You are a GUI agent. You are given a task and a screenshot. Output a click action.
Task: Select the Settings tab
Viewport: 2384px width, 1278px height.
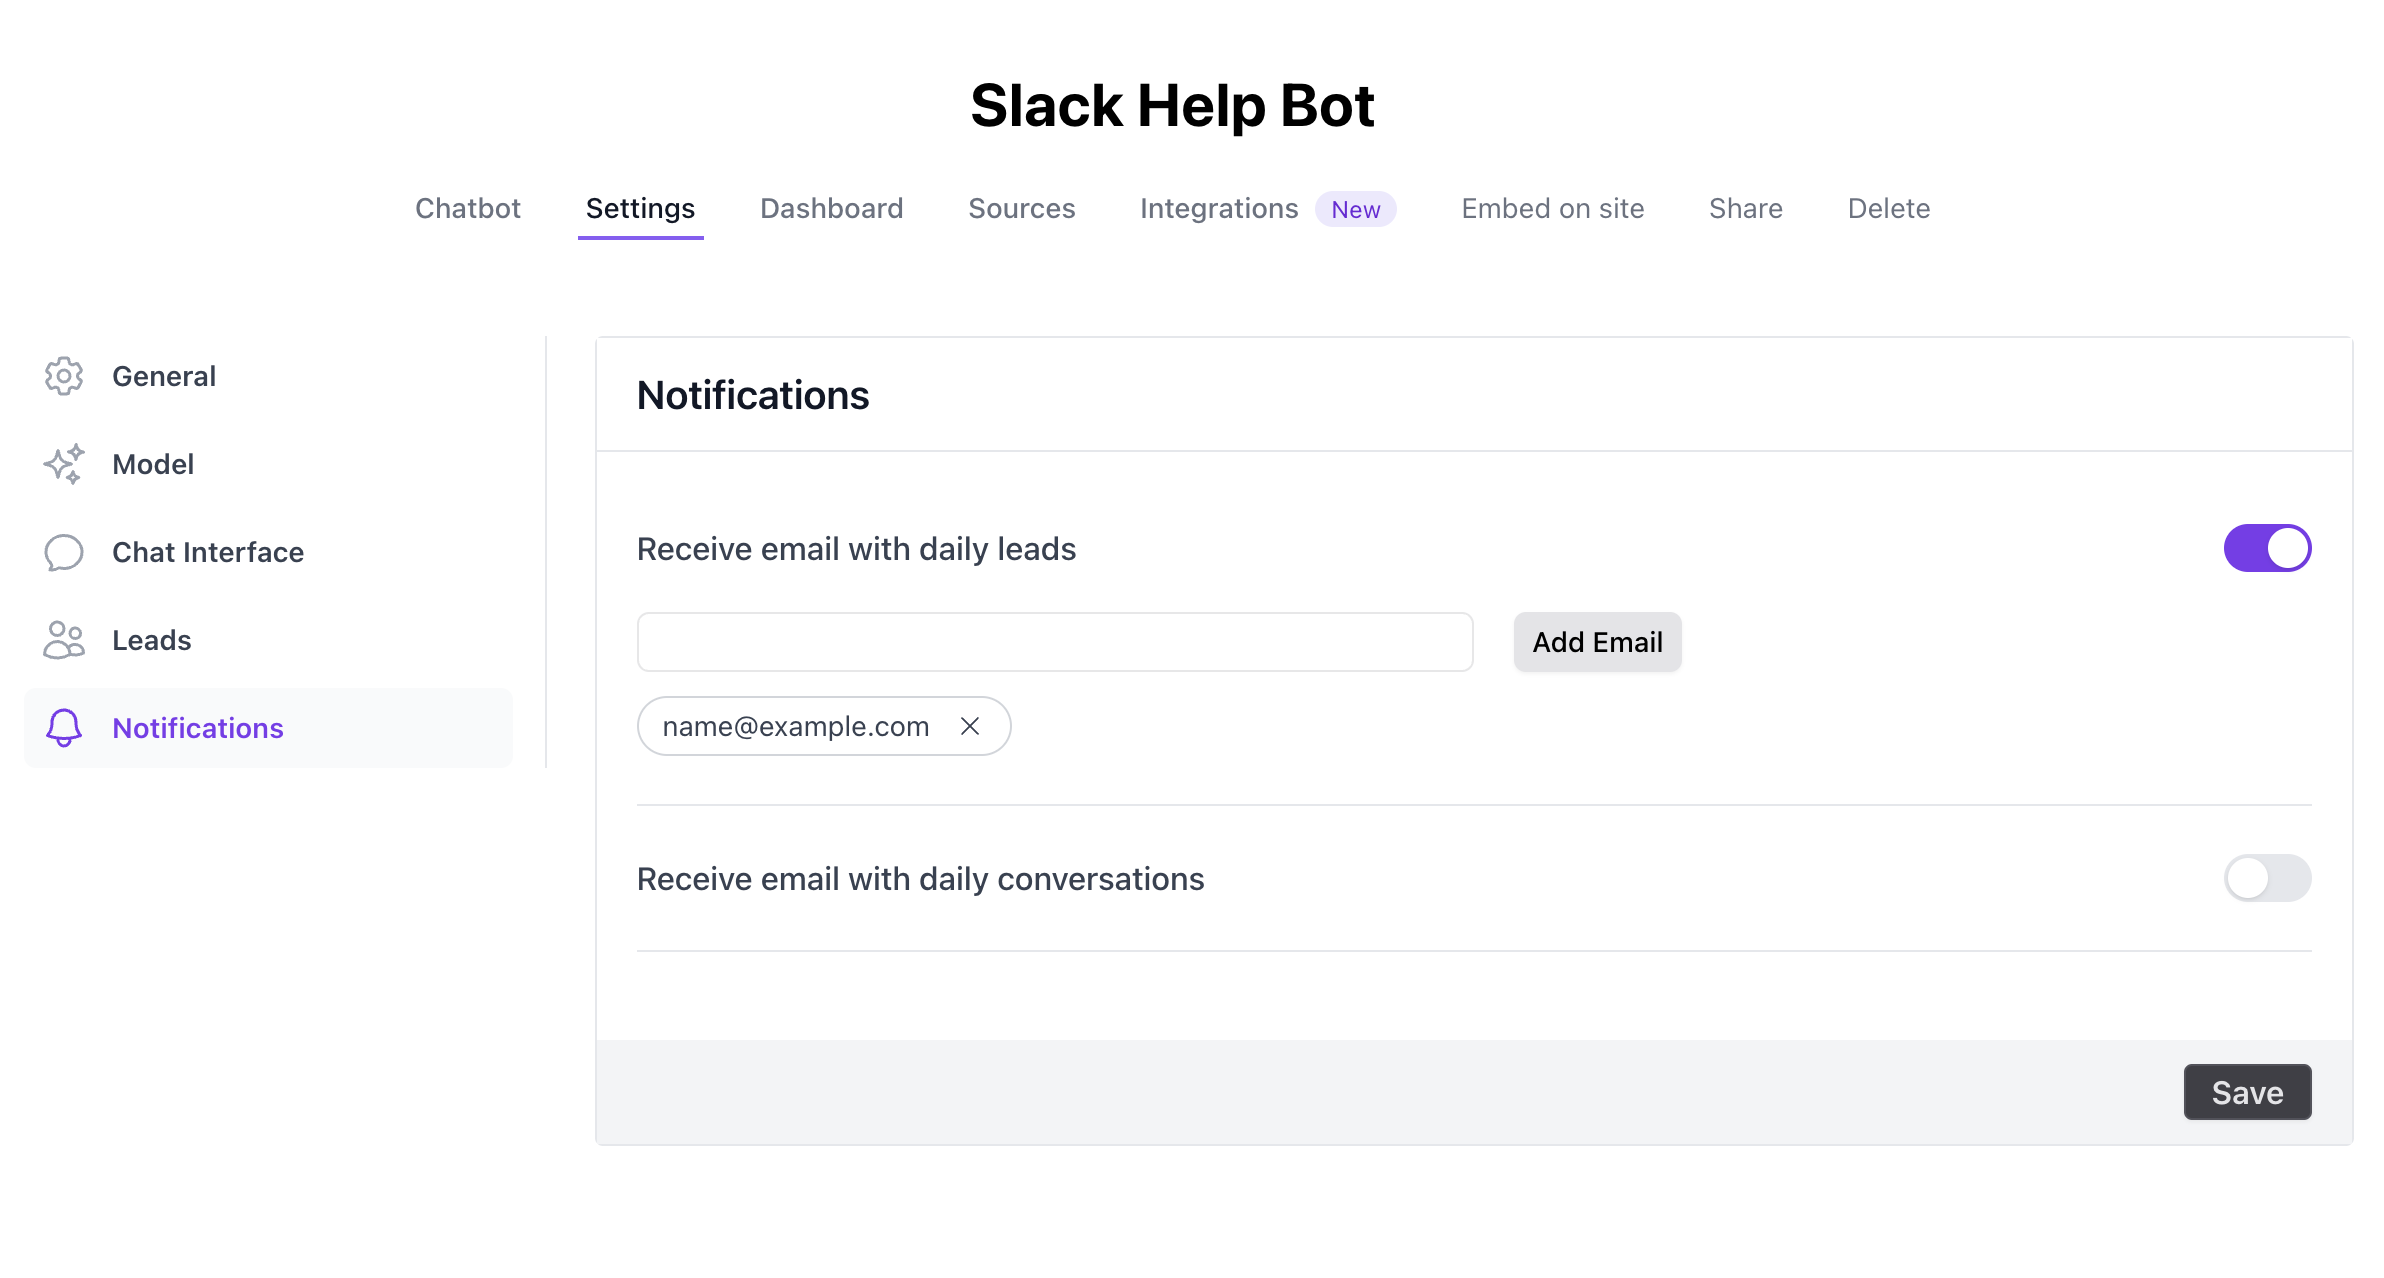click(640, 208)
